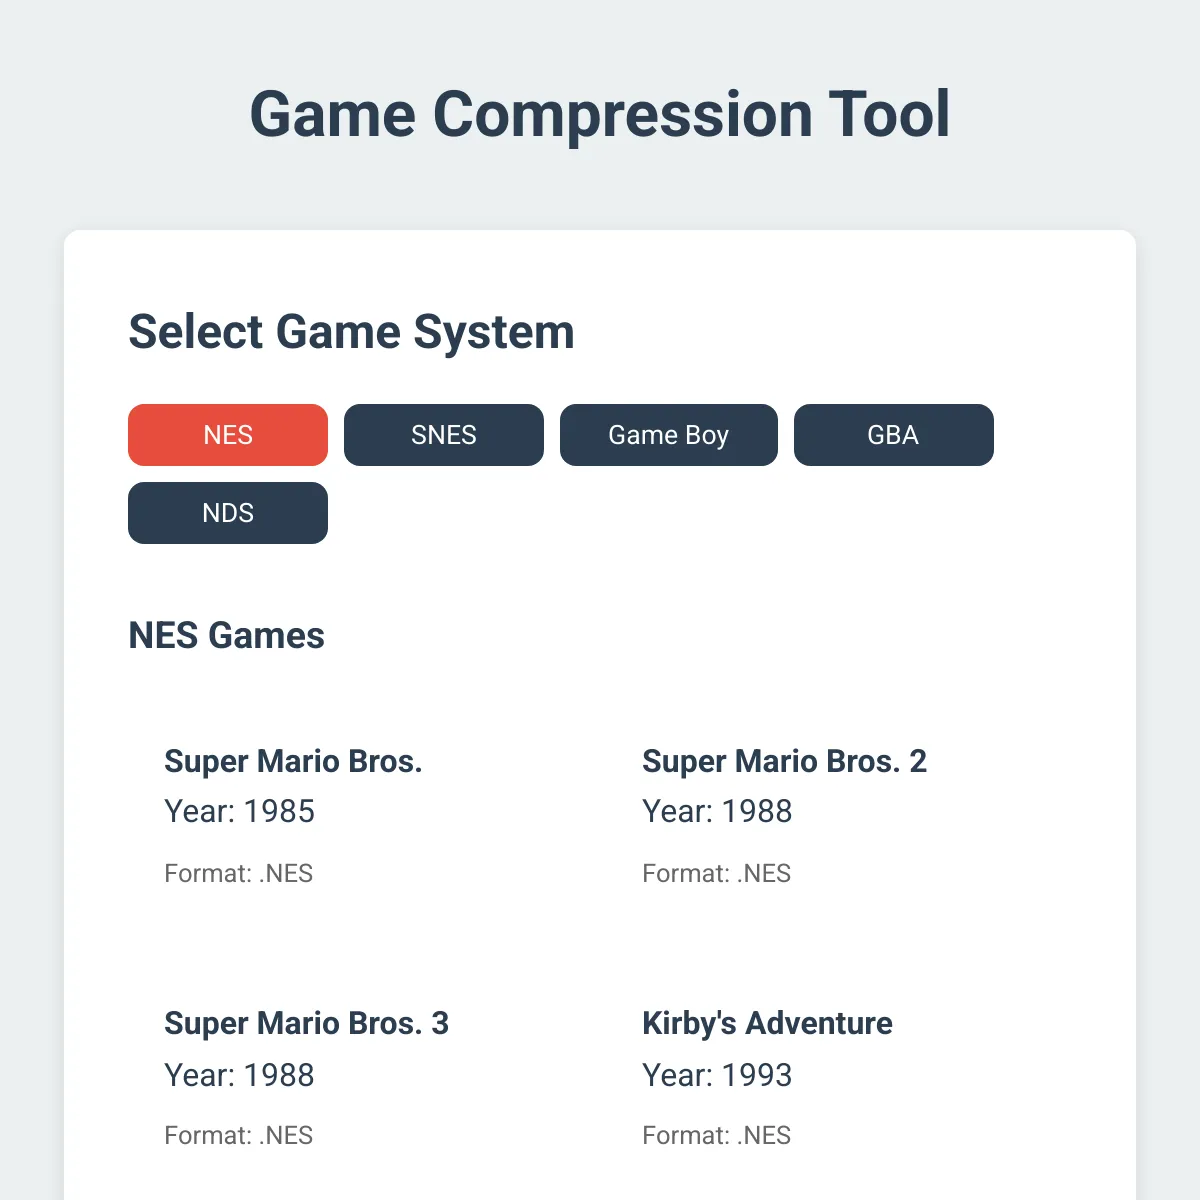Choose the Kirby's Adventure game title
The width and height of the screenshot is (1200, 1200).
pyautogui.click(x=767, y=1023)
